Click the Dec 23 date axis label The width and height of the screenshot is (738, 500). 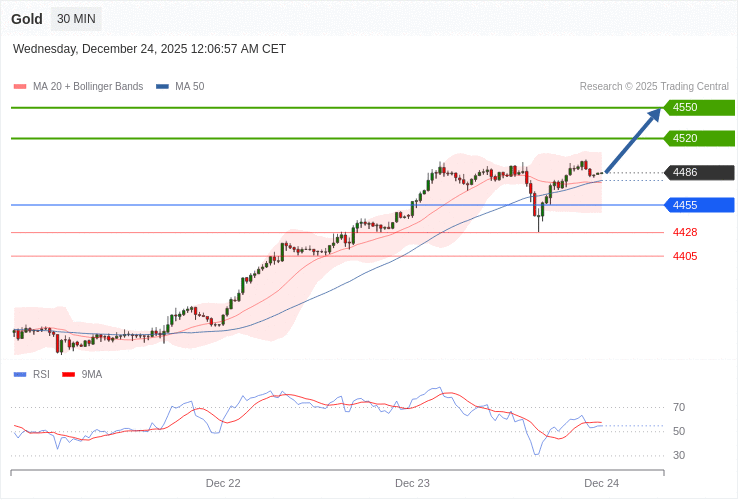tap(412, 483)
